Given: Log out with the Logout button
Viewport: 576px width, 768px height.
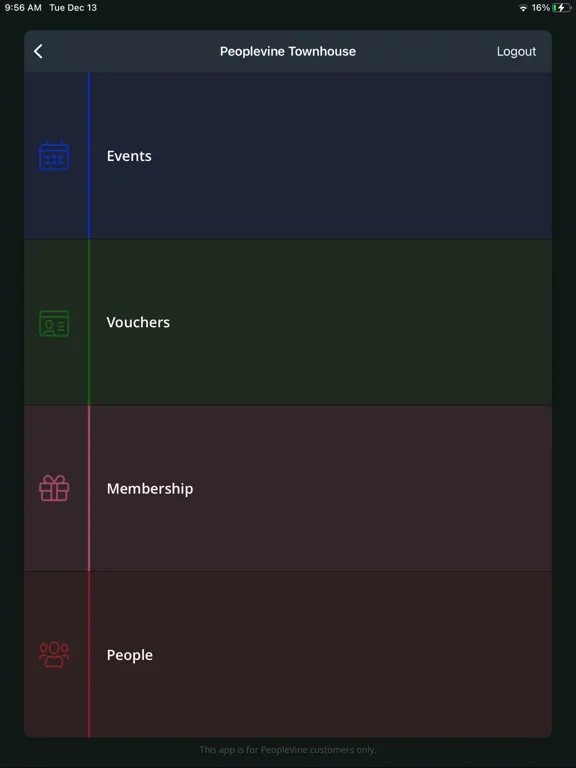Looking at the screenshot, I should (x=516, y=51).
